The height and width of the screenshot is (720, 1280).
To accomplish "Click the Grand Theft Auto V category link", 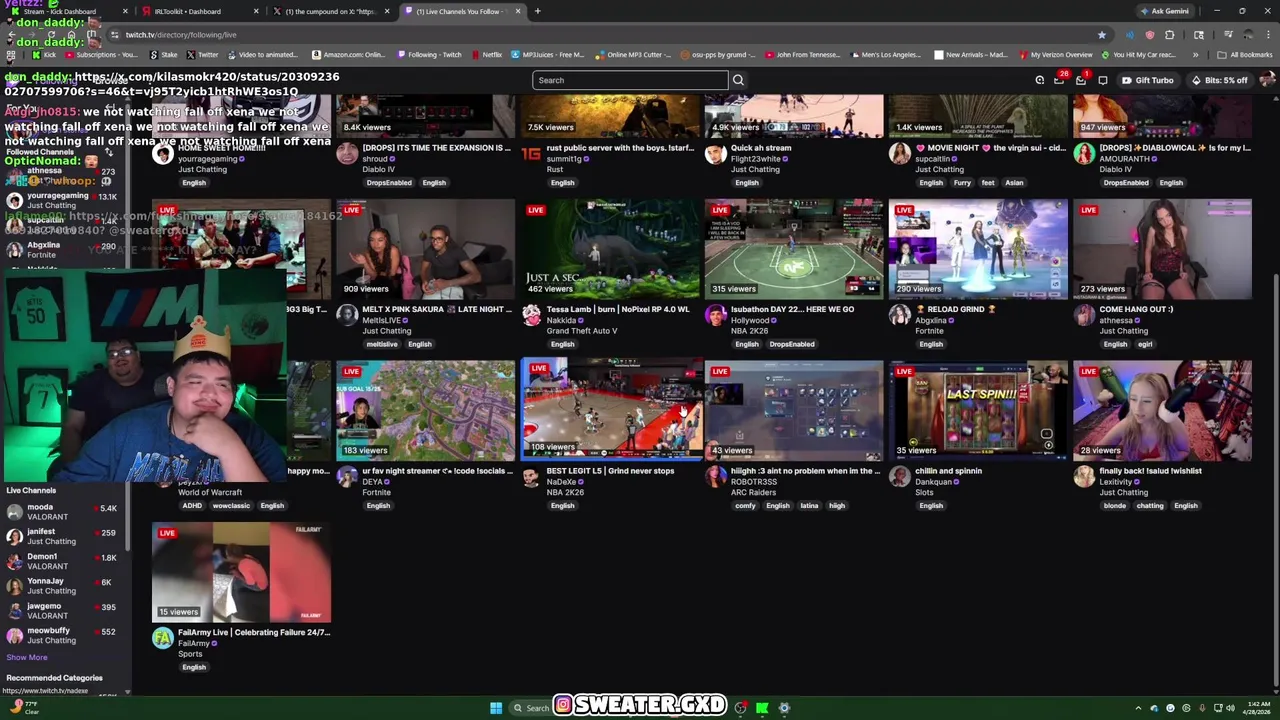I will click(581, 331).
